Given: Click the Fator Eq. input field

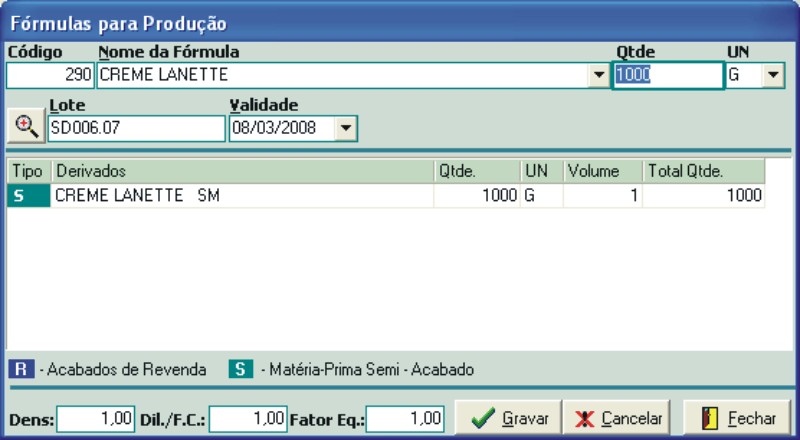Looking at the screenshot, I should click(x=405, y=419).
